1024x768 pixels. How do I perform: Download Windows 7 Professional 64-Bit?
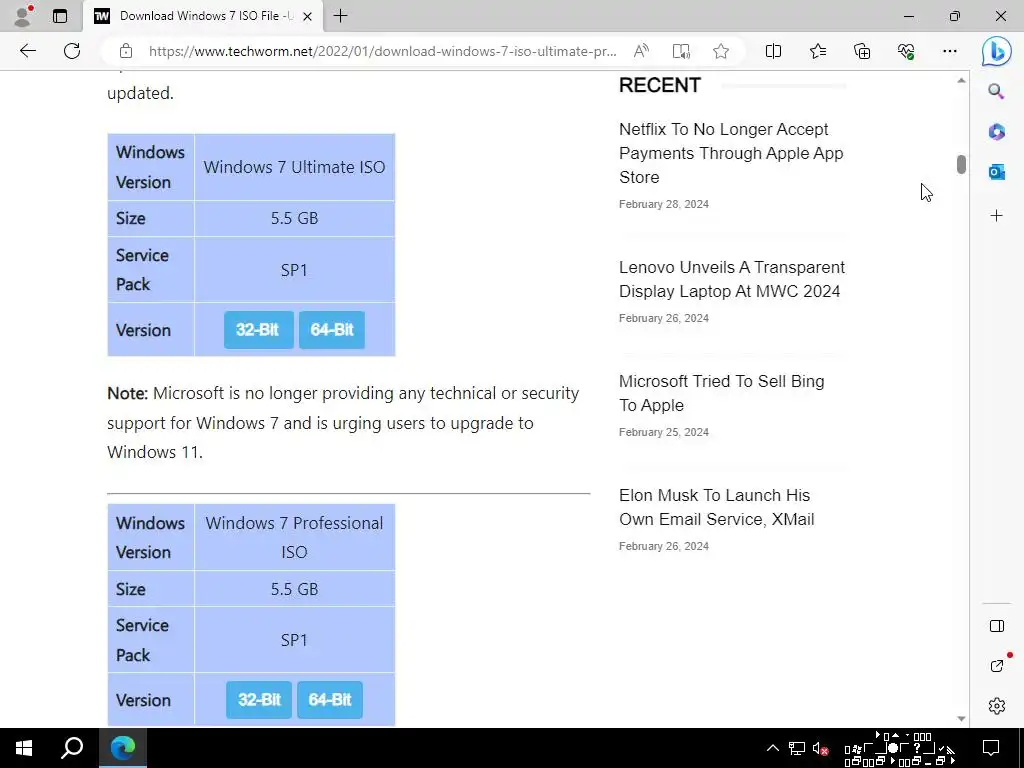click(330, 699)
